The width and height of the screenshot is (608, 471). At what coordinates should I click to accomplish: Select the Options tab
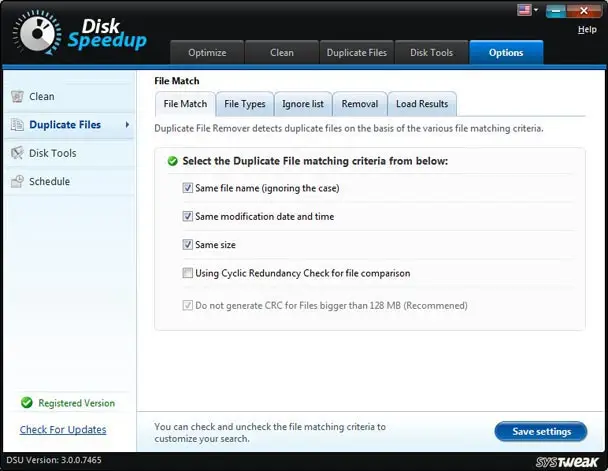click(x=506, y=52)
